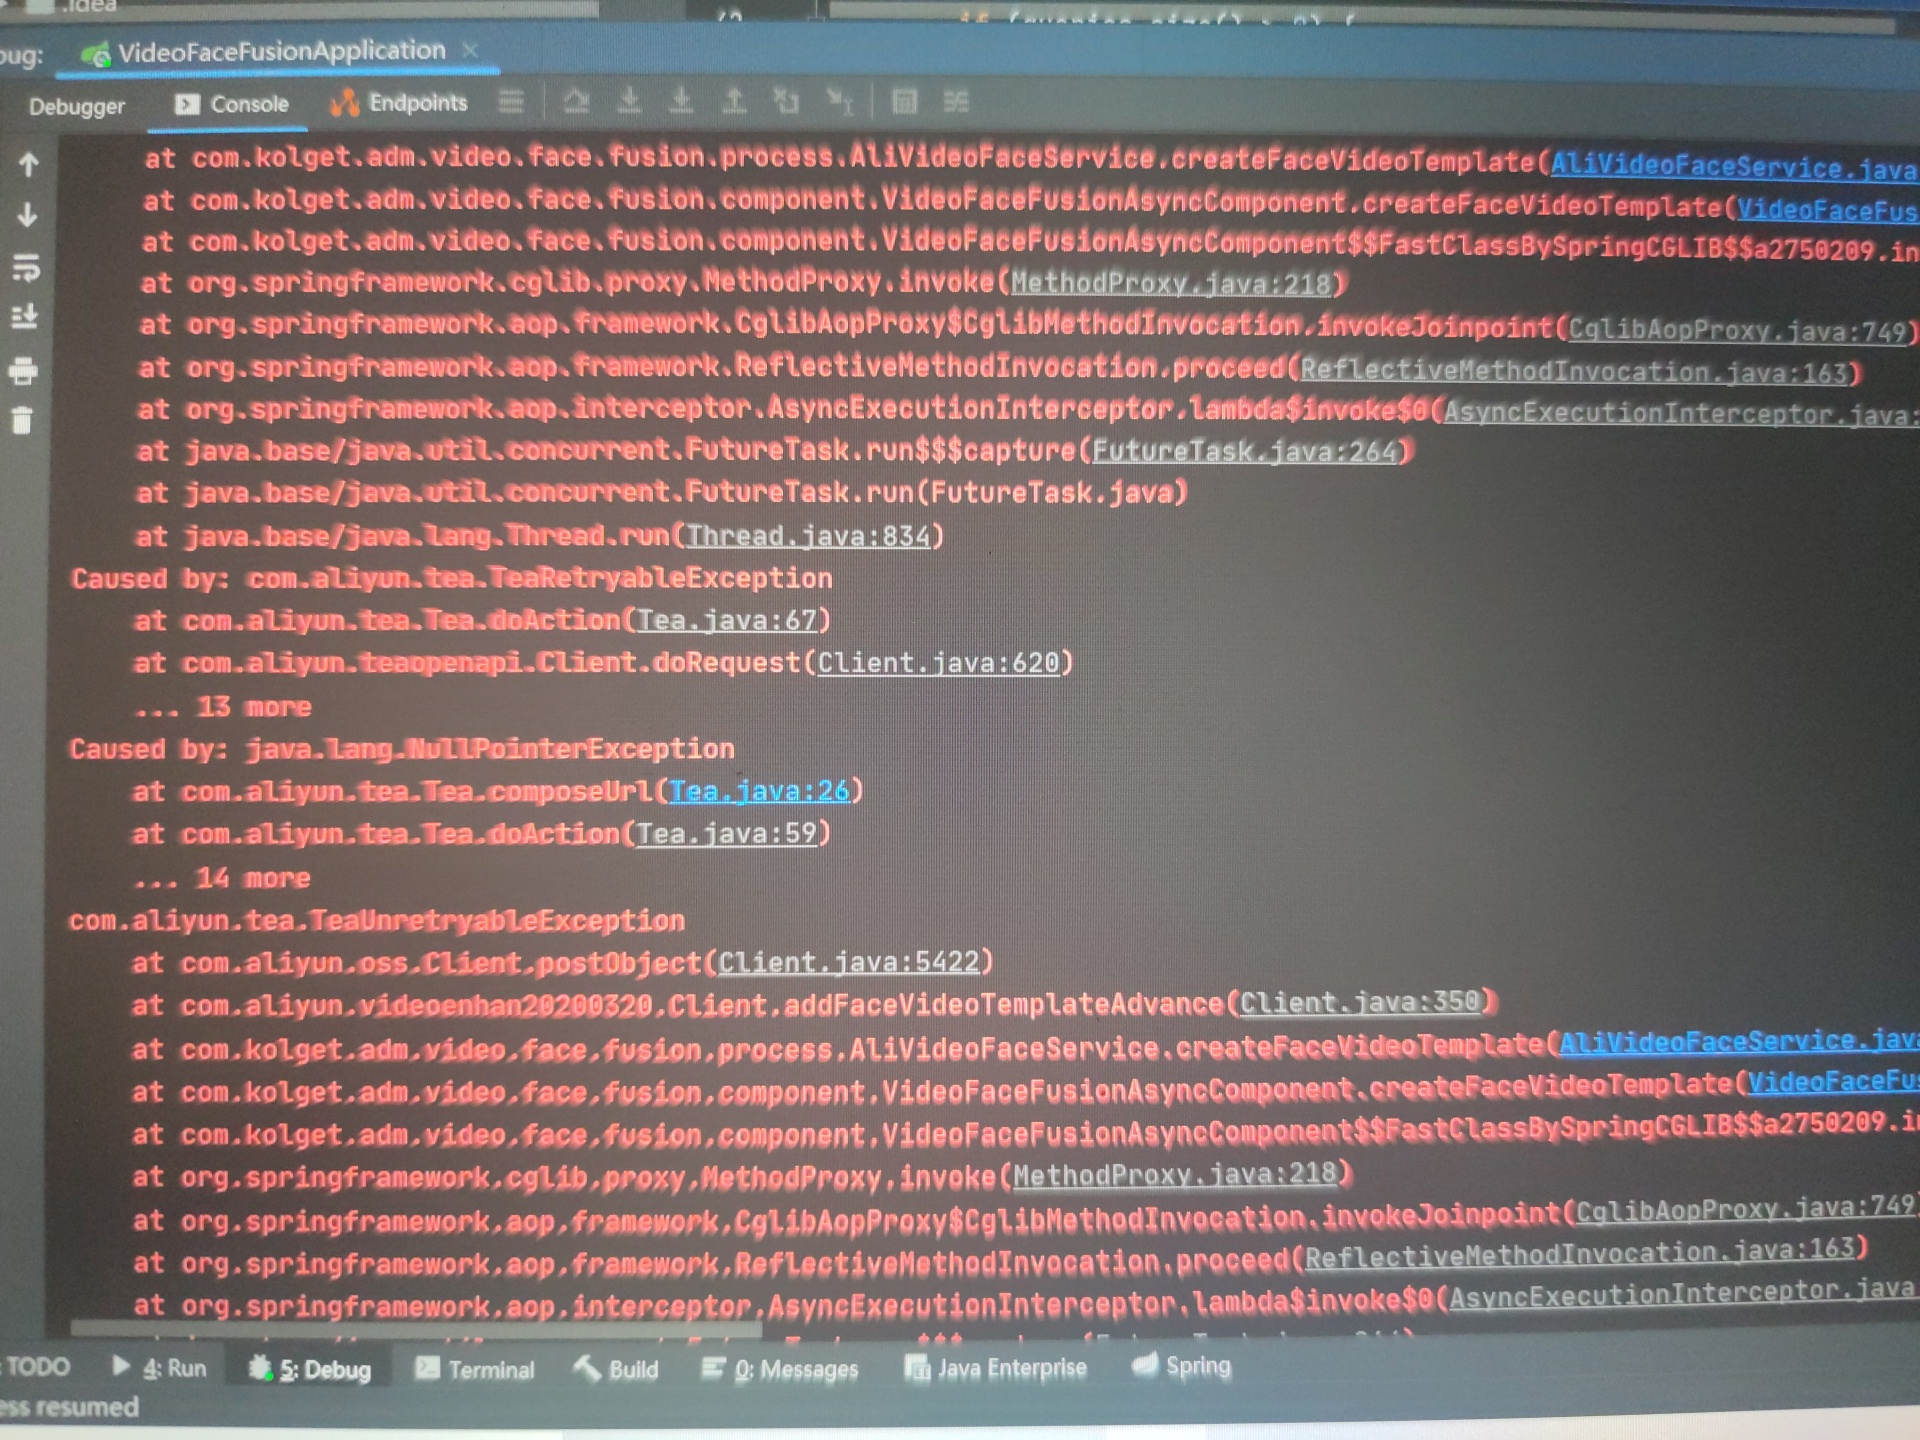The image size is (1920, 1440).
Task: Open the Tea.java:26 stack trace link
Action: [758, 792]
